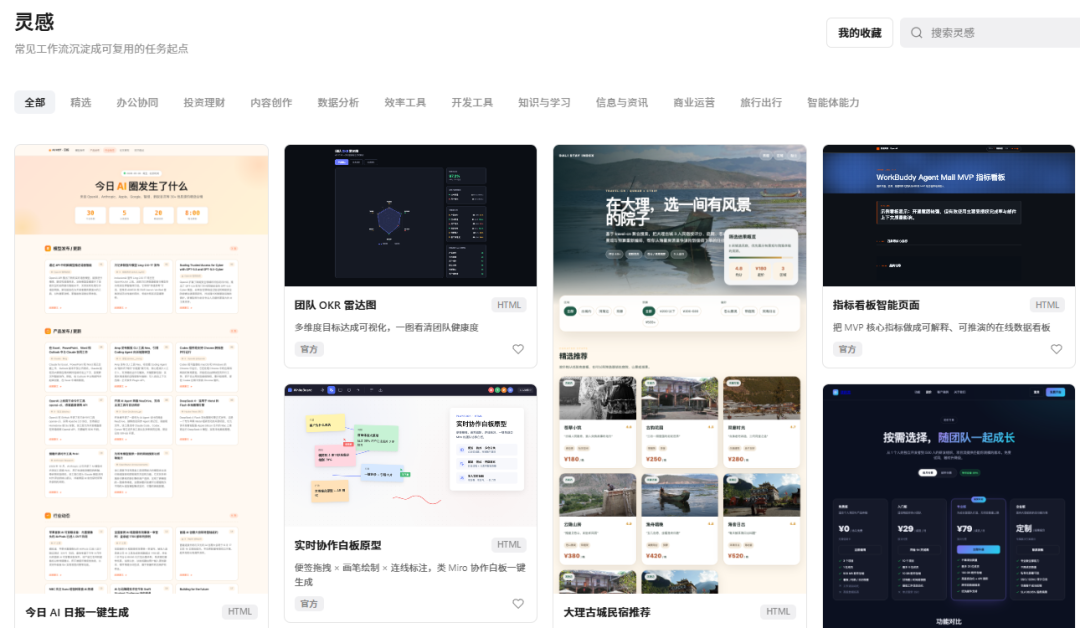Screen dimensions: 1080x628
Task: Click the 大理古城民宿推荐 title
Action: (607, 612)
